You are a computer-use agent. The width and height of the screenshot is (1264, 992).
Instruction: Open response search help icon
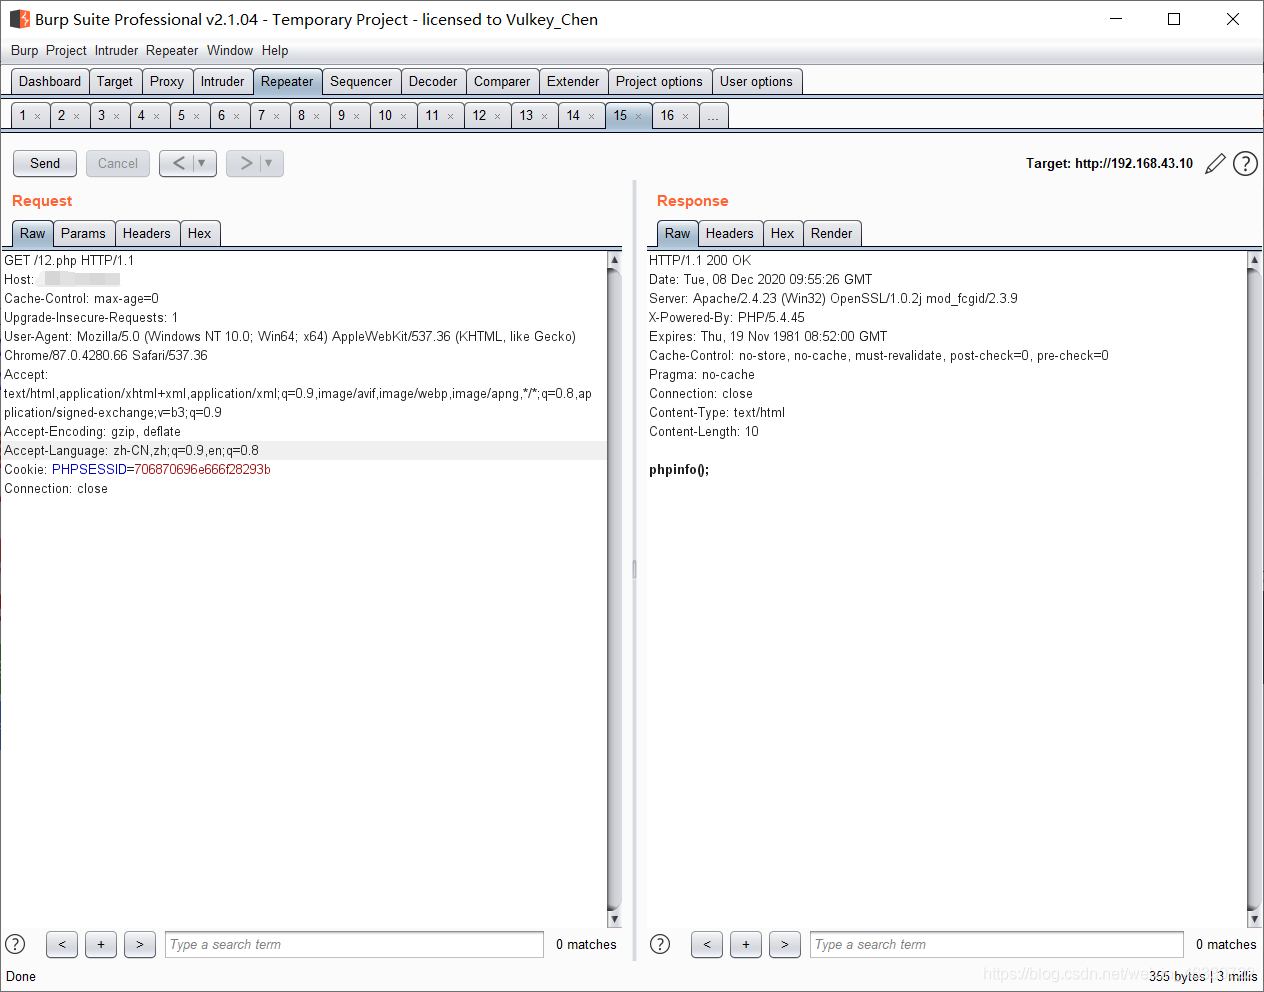coord(660,944)
